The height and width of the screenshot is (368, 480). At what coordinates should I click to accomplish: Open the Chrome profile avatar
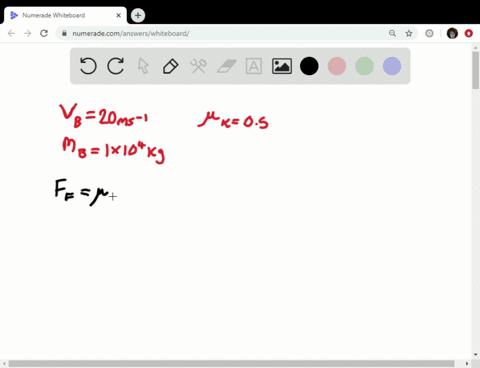point(452,33)
